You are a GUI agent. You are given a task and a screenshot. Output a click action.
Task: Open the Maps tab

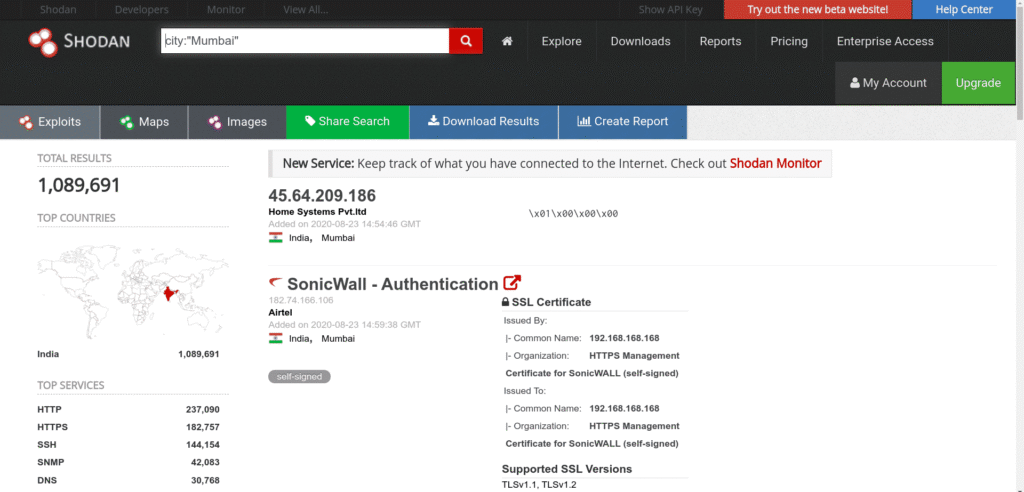[144, 122]
